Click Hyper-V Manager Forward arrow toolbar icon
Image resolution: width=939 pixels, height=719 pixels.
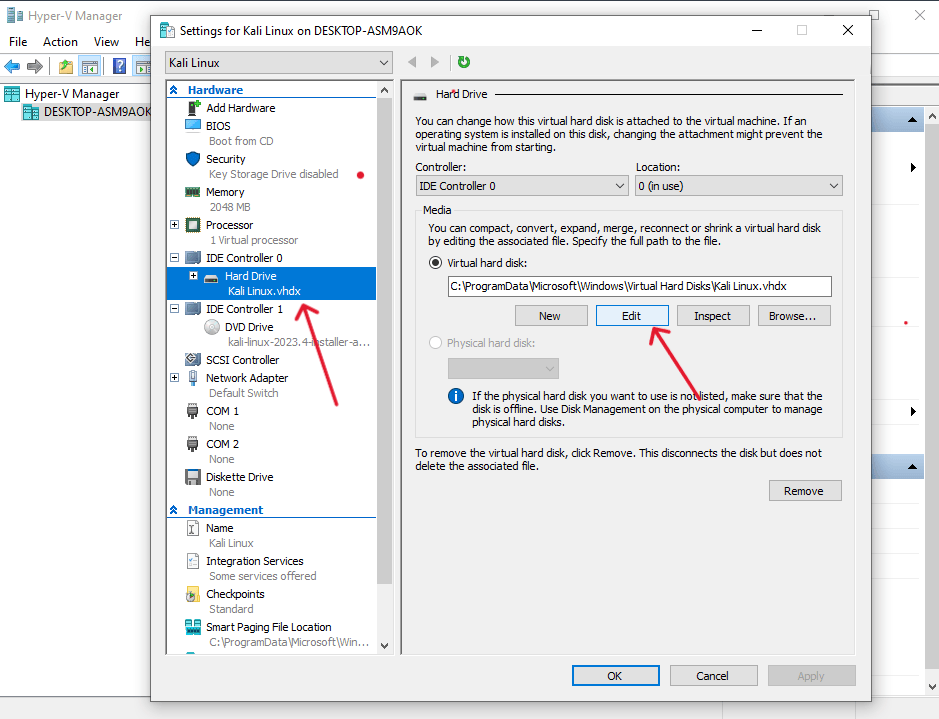35,66
